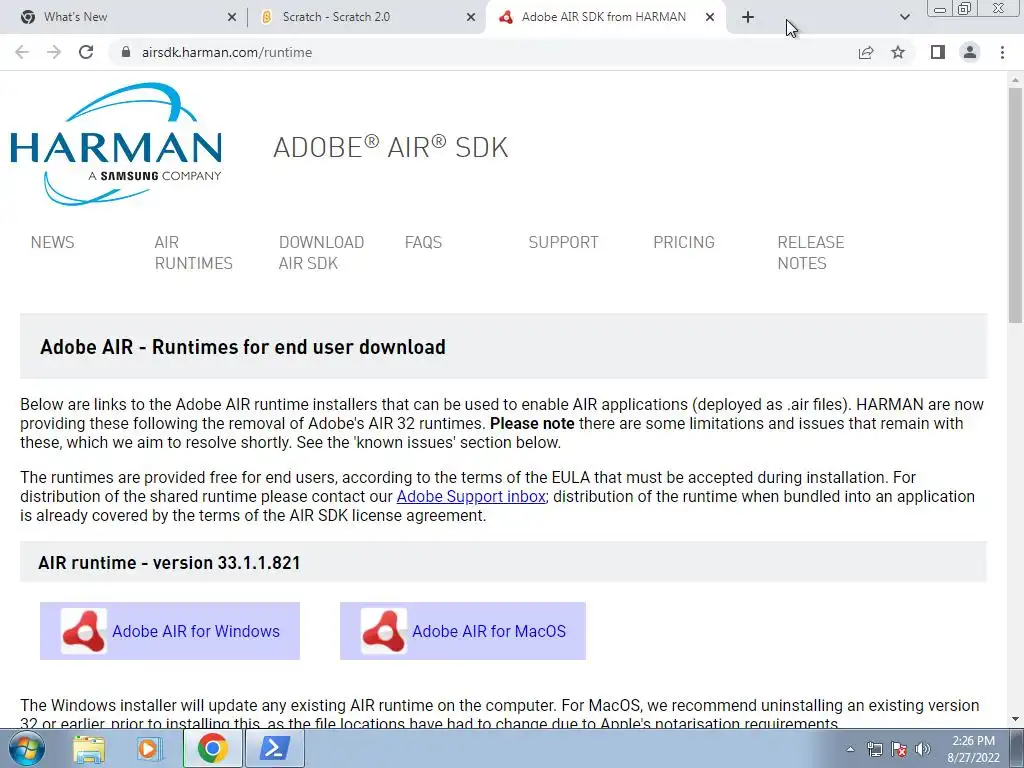Click the network tray icon
Image resolution: width=1024 pixels, height=768 pixels.
coord(874,749)
